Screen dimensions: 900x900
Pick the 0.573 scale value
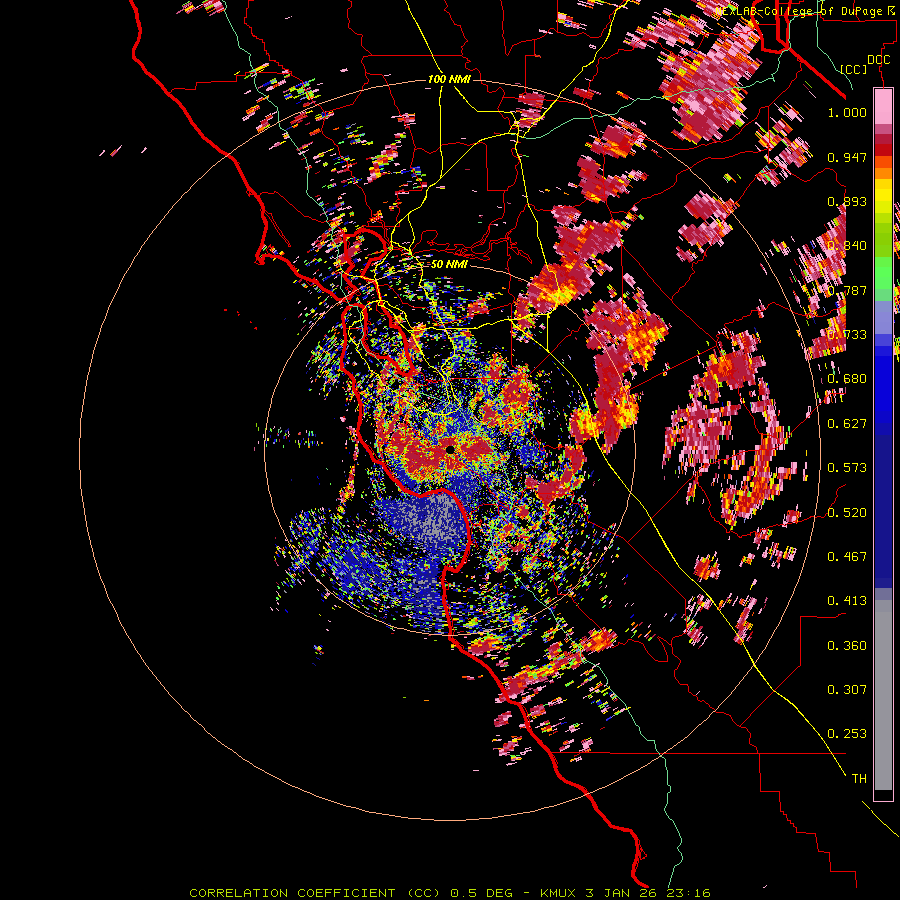(x=847, y=468)
